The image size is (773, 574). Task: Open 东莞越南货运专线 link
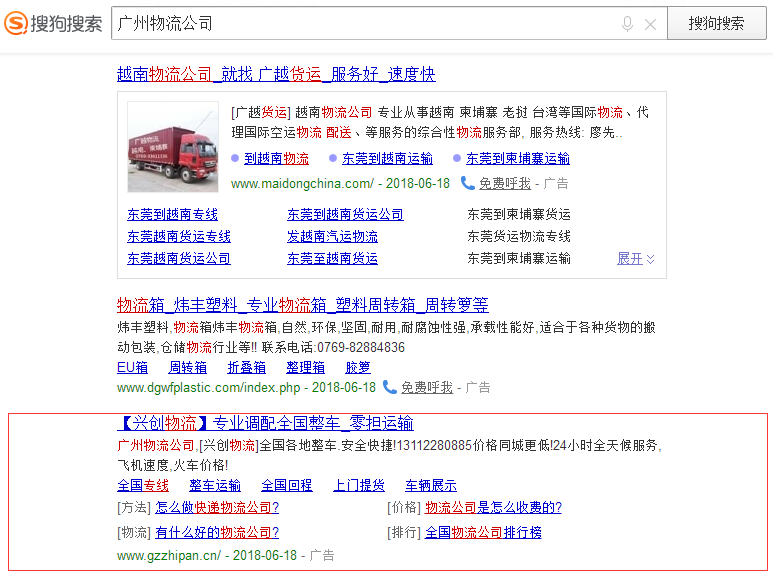pos(179,237)
